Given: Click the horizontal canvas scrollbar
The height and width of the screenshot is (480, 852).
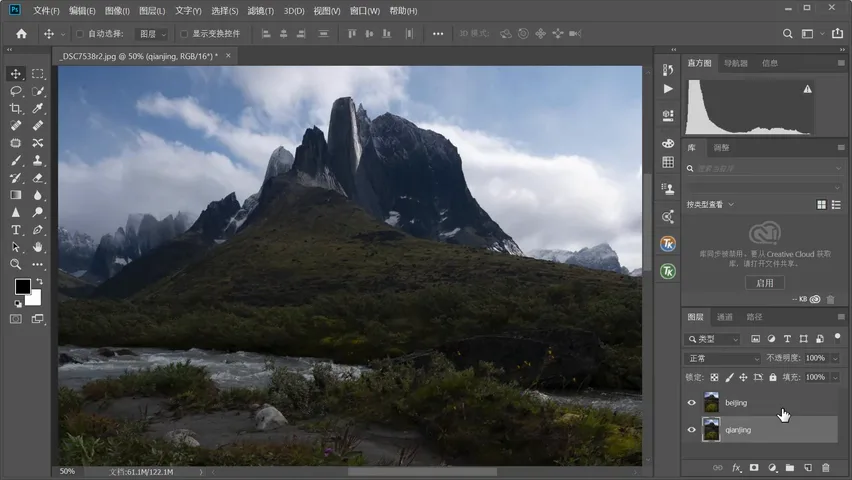Looking at the screenshot, I should [422, 472].
